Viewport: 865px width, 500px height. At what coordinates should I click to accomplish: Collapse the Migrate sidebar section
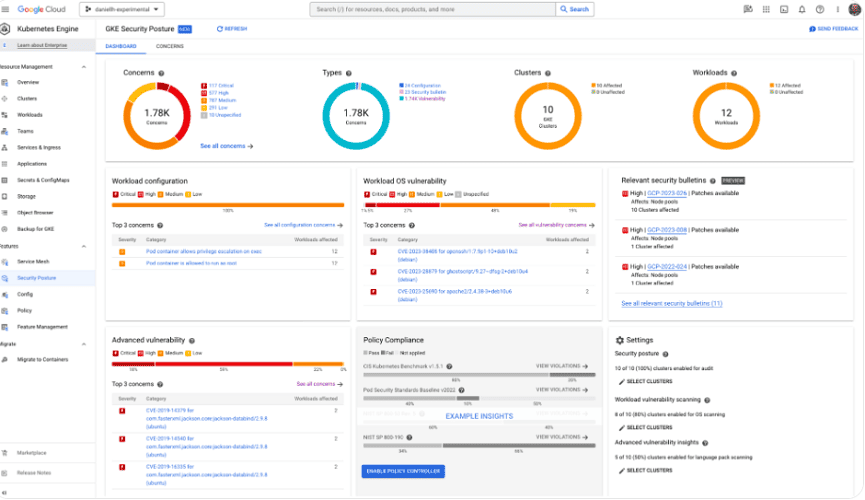[x=84, y=344]
